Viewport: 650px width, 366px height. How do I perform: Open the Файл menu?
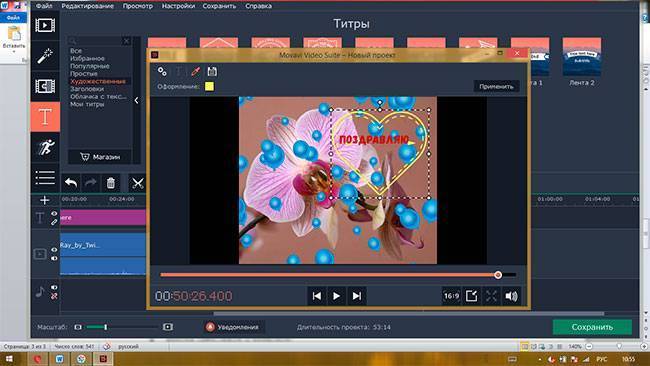point(44,6)
